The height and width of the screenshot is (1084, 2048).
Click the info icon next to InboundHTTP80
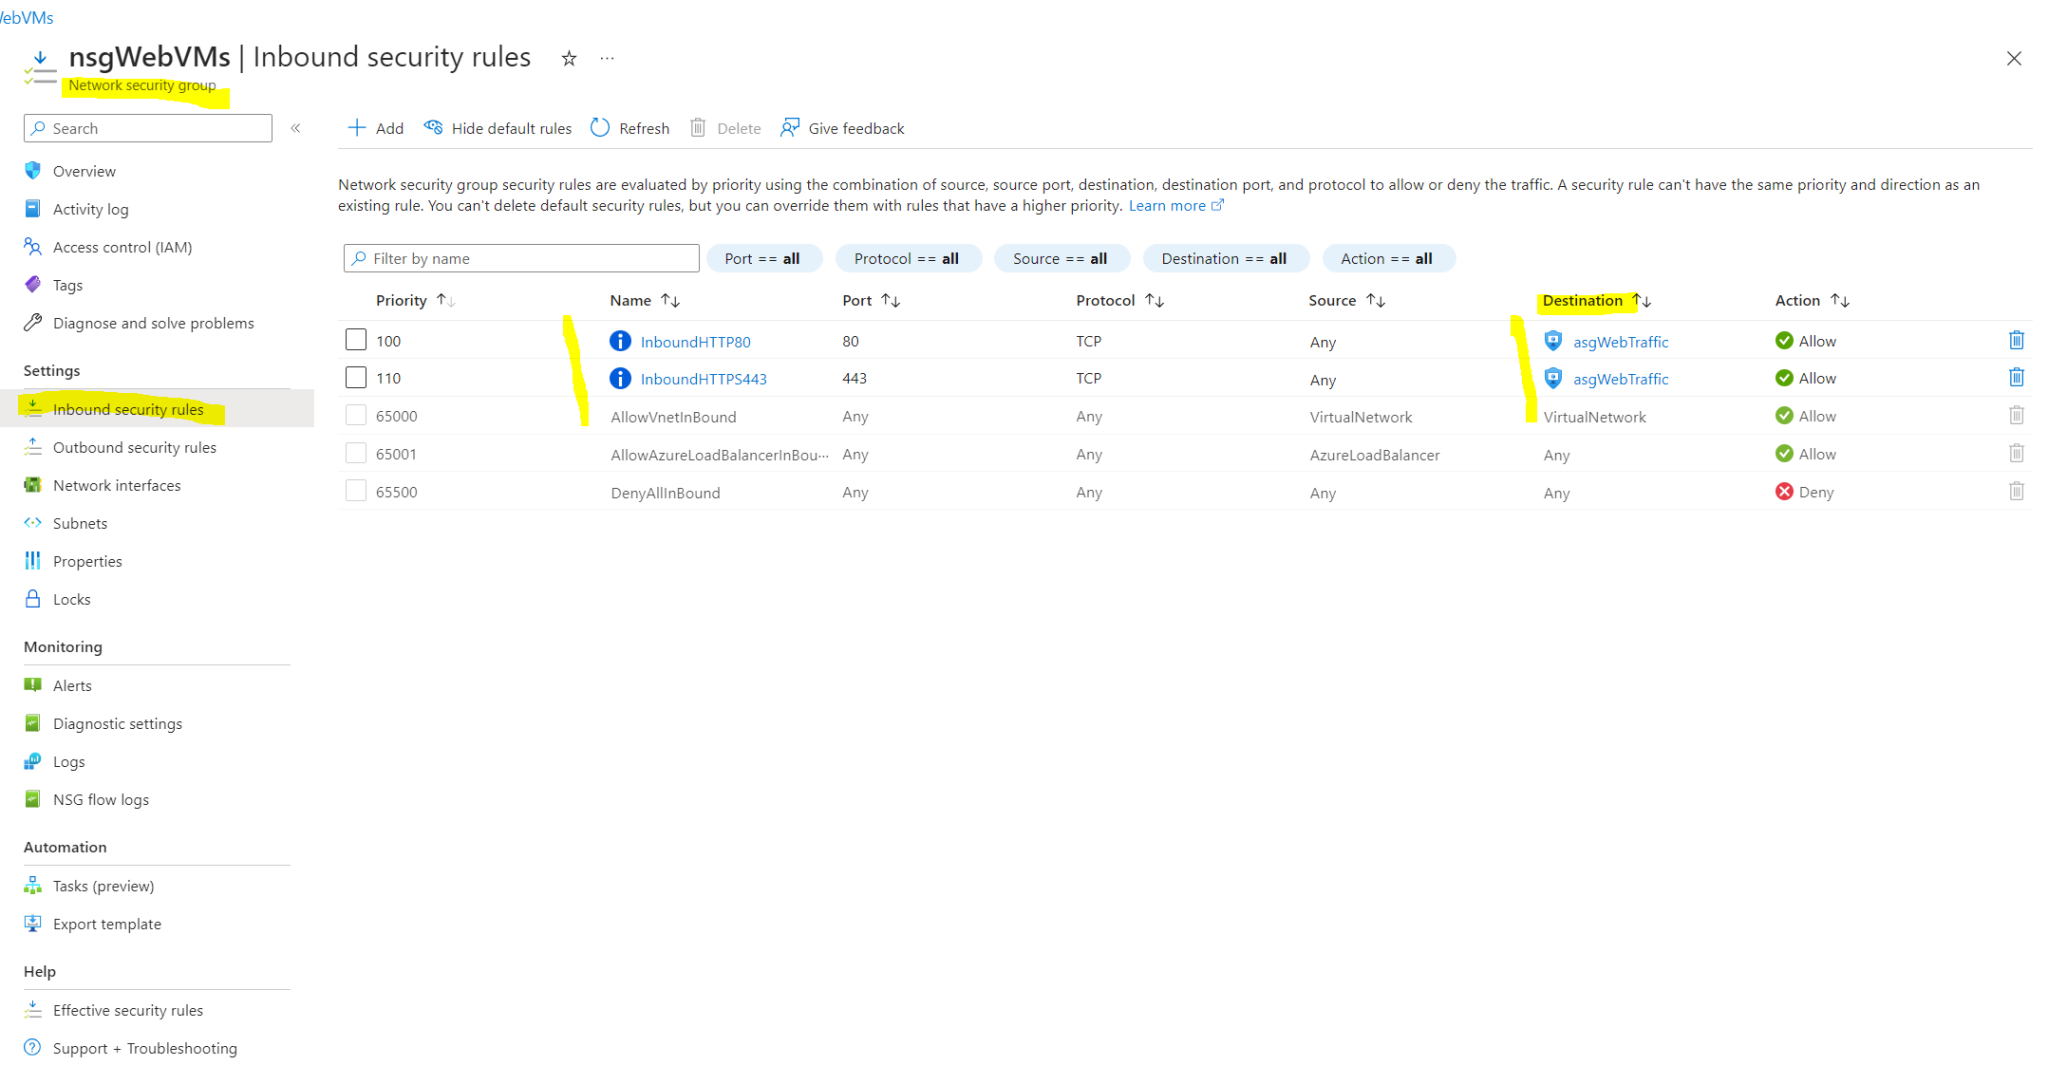(x=620, y=341)
